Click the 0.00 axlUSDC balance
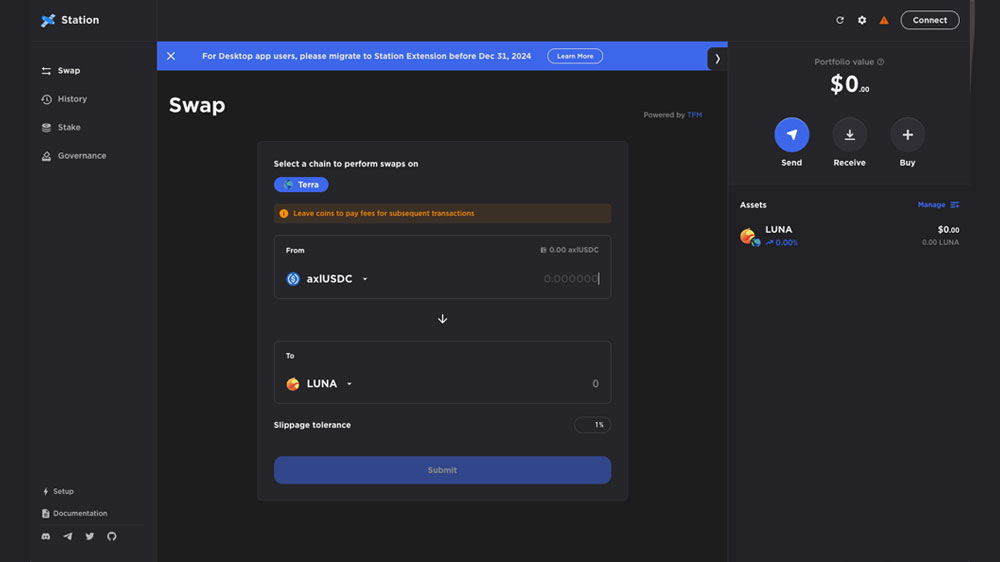1000x562 pixels. [x=569, y=250]
